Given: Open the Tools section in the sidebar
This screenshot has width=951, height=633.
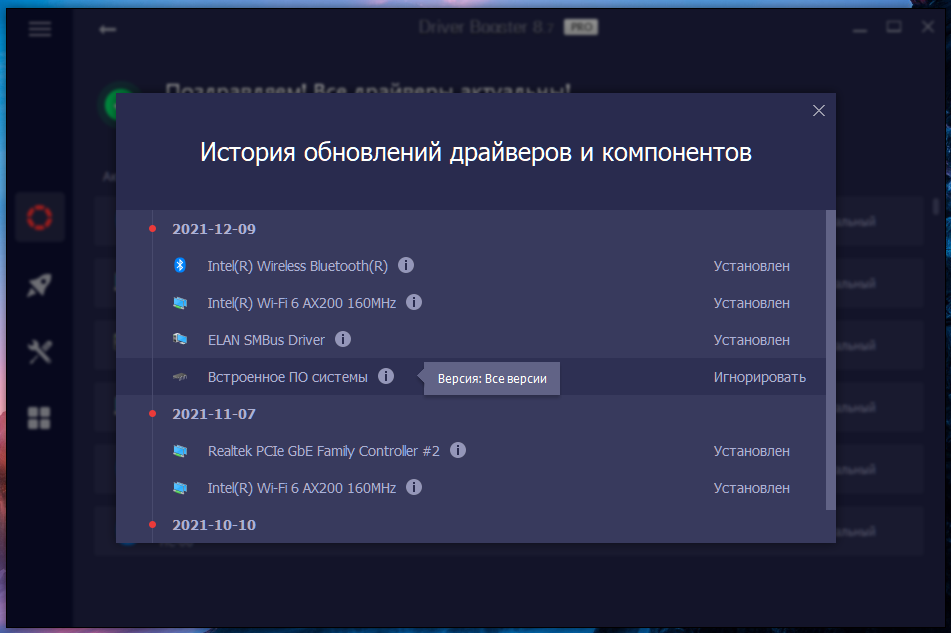Looking at the screenshot, I should pos(39,352).
